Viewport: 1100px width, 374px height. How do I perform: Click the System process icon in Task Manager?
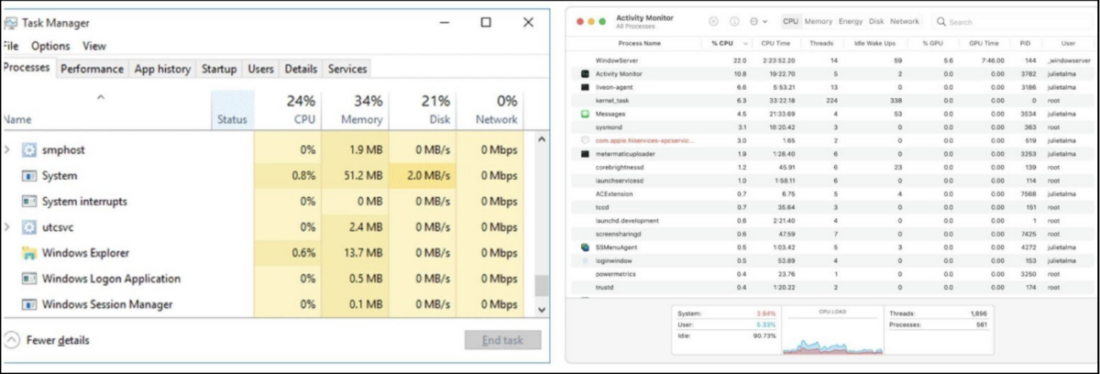pos(29,175)
